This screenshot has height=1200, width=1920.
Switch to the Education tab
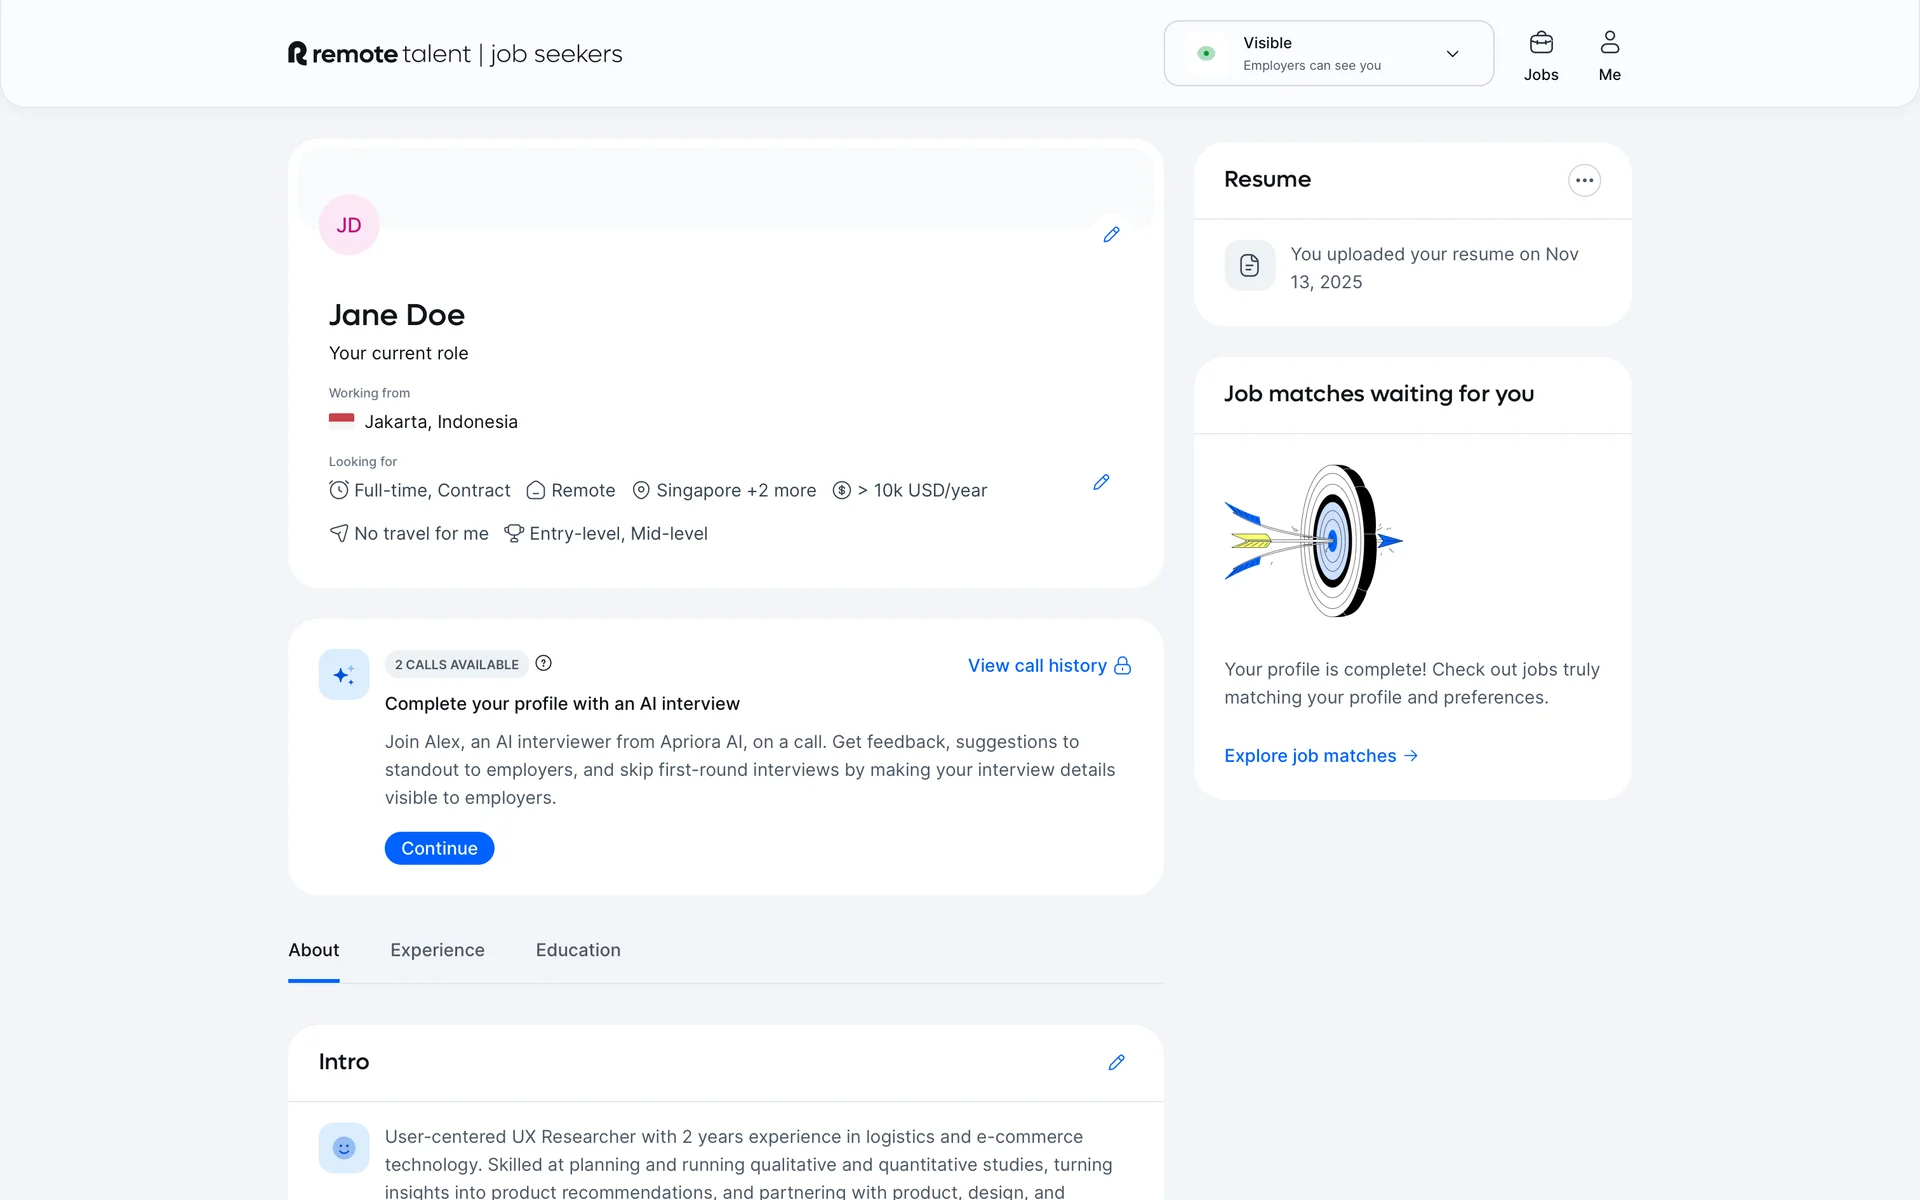click(578, 950)
